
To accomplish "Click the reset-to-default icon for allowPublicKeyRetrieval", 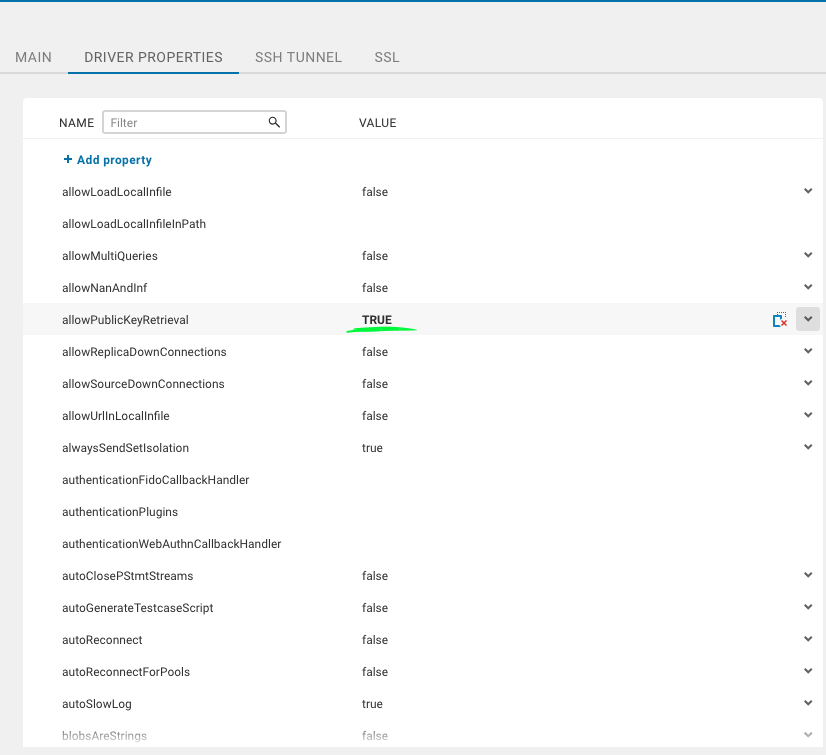I will point(780,318).
